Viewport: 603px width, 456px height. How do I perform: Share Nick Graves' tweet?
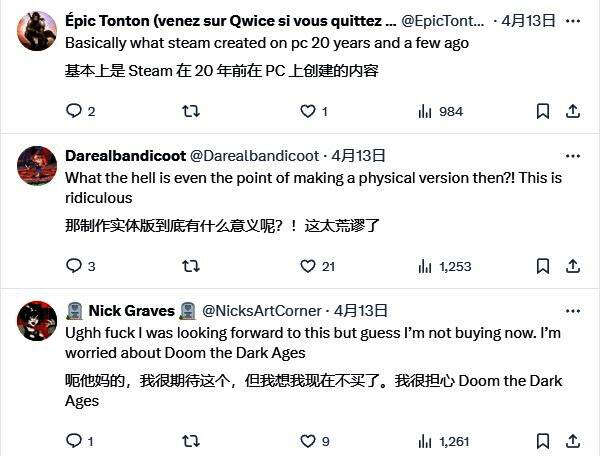pos(573,440)
